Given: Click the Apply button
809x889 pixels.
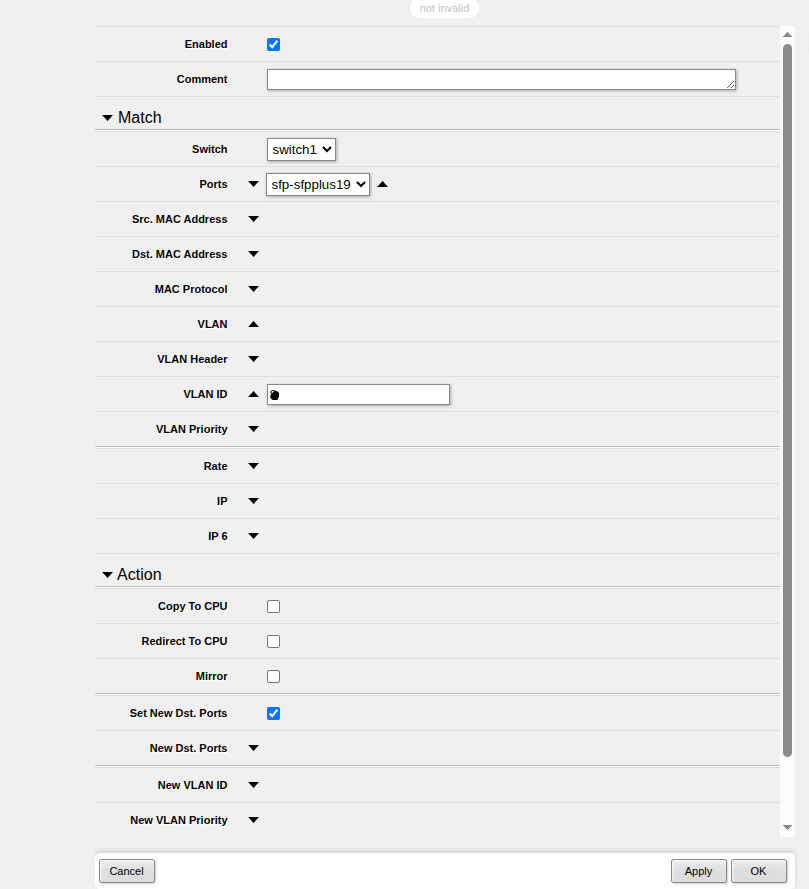Looking at the screenshot, I should [698, 871].
